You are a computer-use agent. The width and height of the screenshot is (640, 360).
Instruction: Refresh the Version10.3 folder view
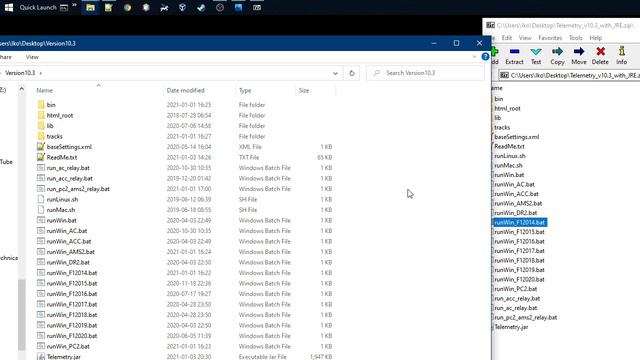[351, 73]
